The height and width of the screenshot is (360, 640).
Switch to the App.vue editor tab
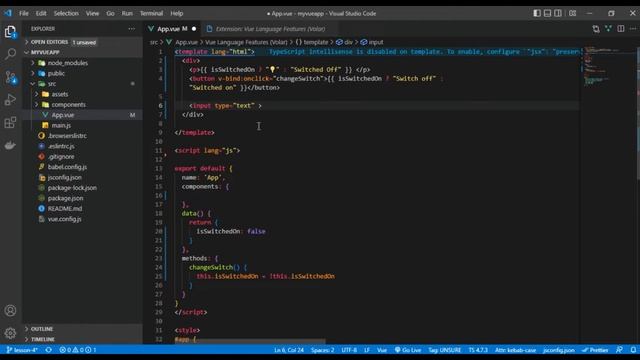[172, 29]
